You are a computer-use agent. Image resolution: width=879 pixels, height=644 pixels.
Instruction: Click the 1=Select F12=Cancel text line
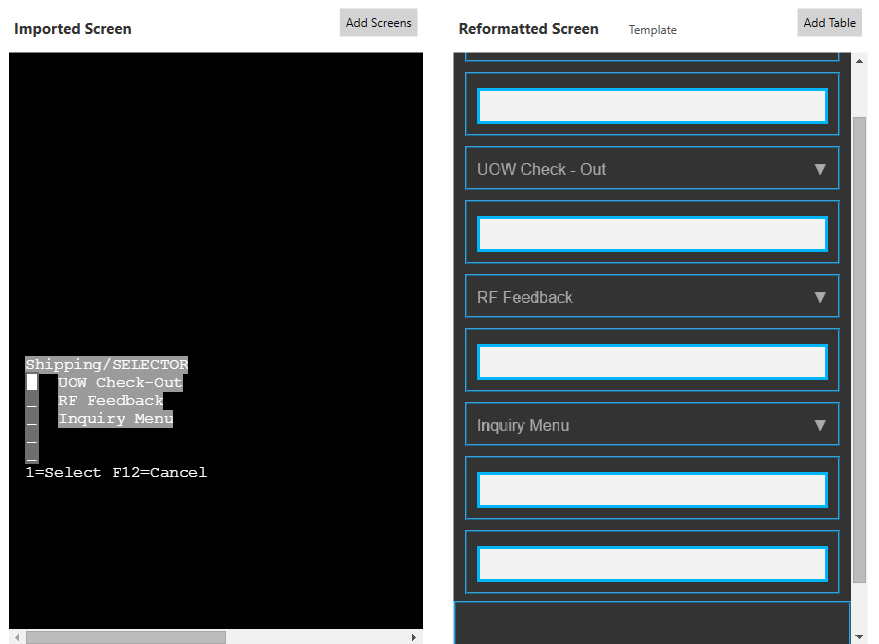click(116, 472)
